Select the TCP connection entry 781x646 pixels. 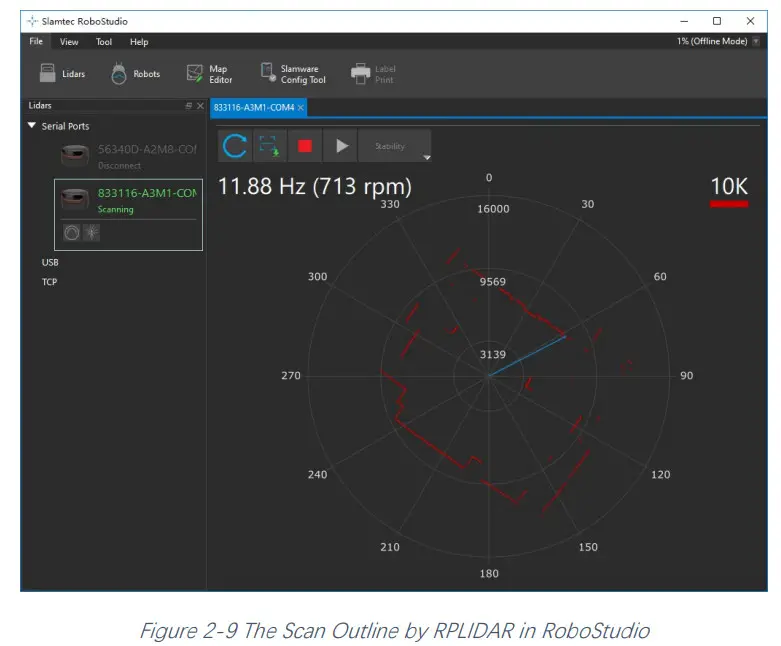pyautogui.click(x=49, y=282)
